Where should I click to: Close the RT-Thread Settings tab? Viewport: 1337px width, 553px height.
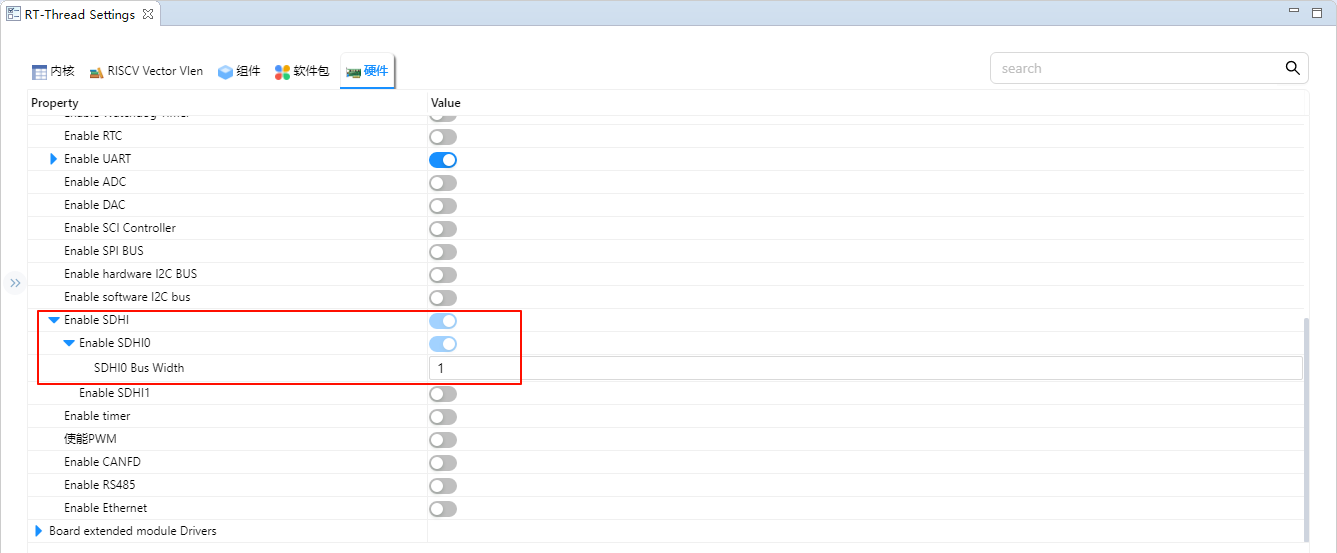(147, 14)
